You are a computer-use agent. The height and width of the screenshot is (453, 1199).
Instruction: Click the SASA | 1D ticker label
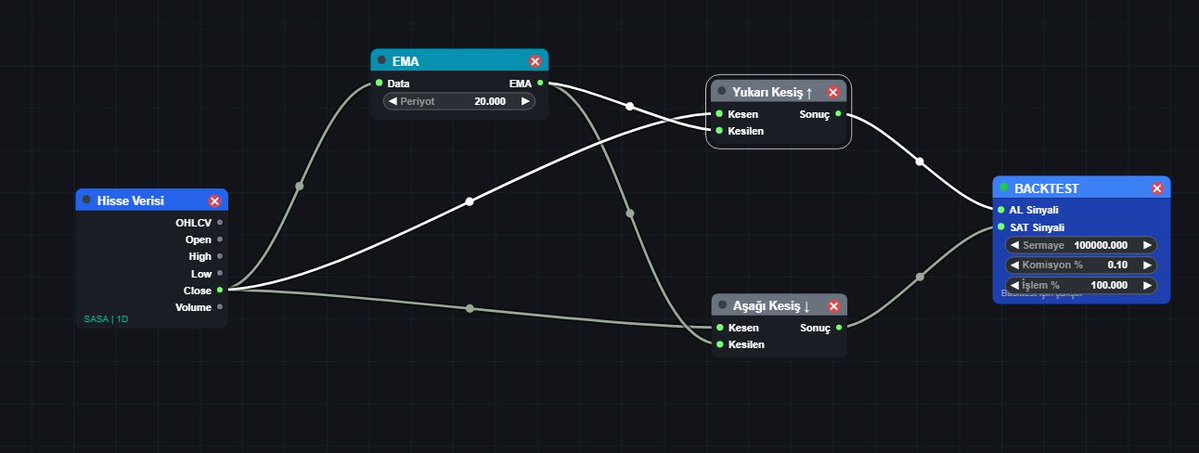[106, 319]
